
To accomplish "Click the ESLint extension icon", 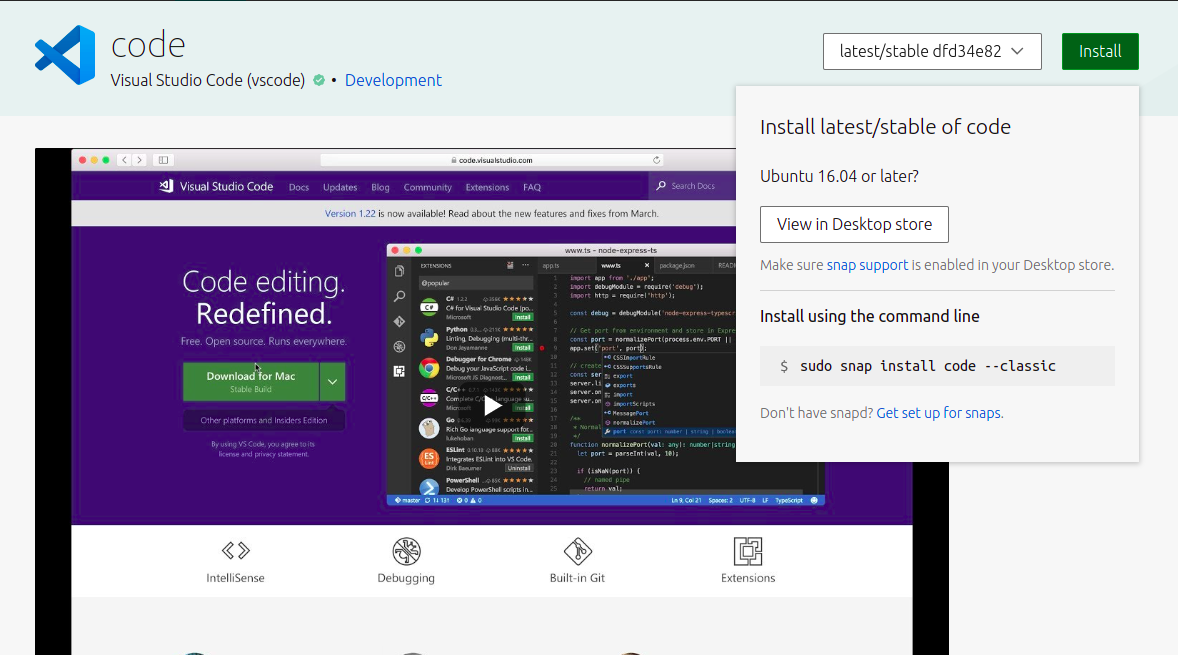I will tap(429, 457).
